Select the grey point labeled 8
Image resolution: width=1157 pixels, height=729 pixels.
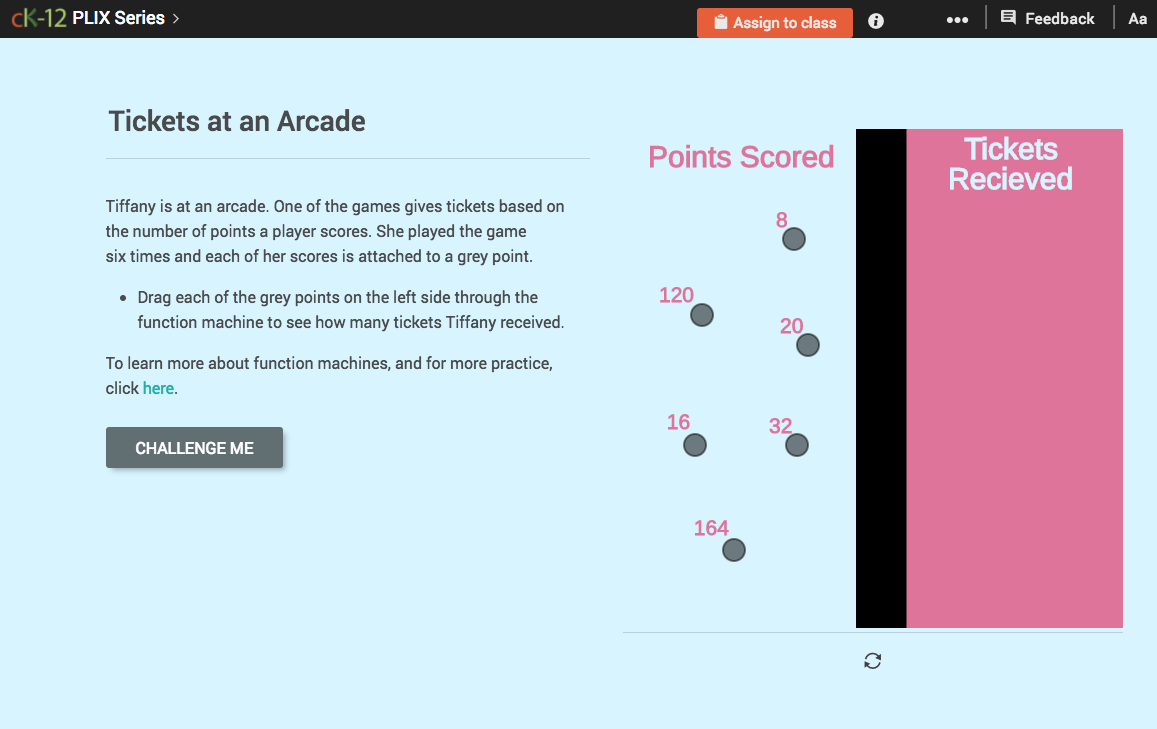(793, 239)
